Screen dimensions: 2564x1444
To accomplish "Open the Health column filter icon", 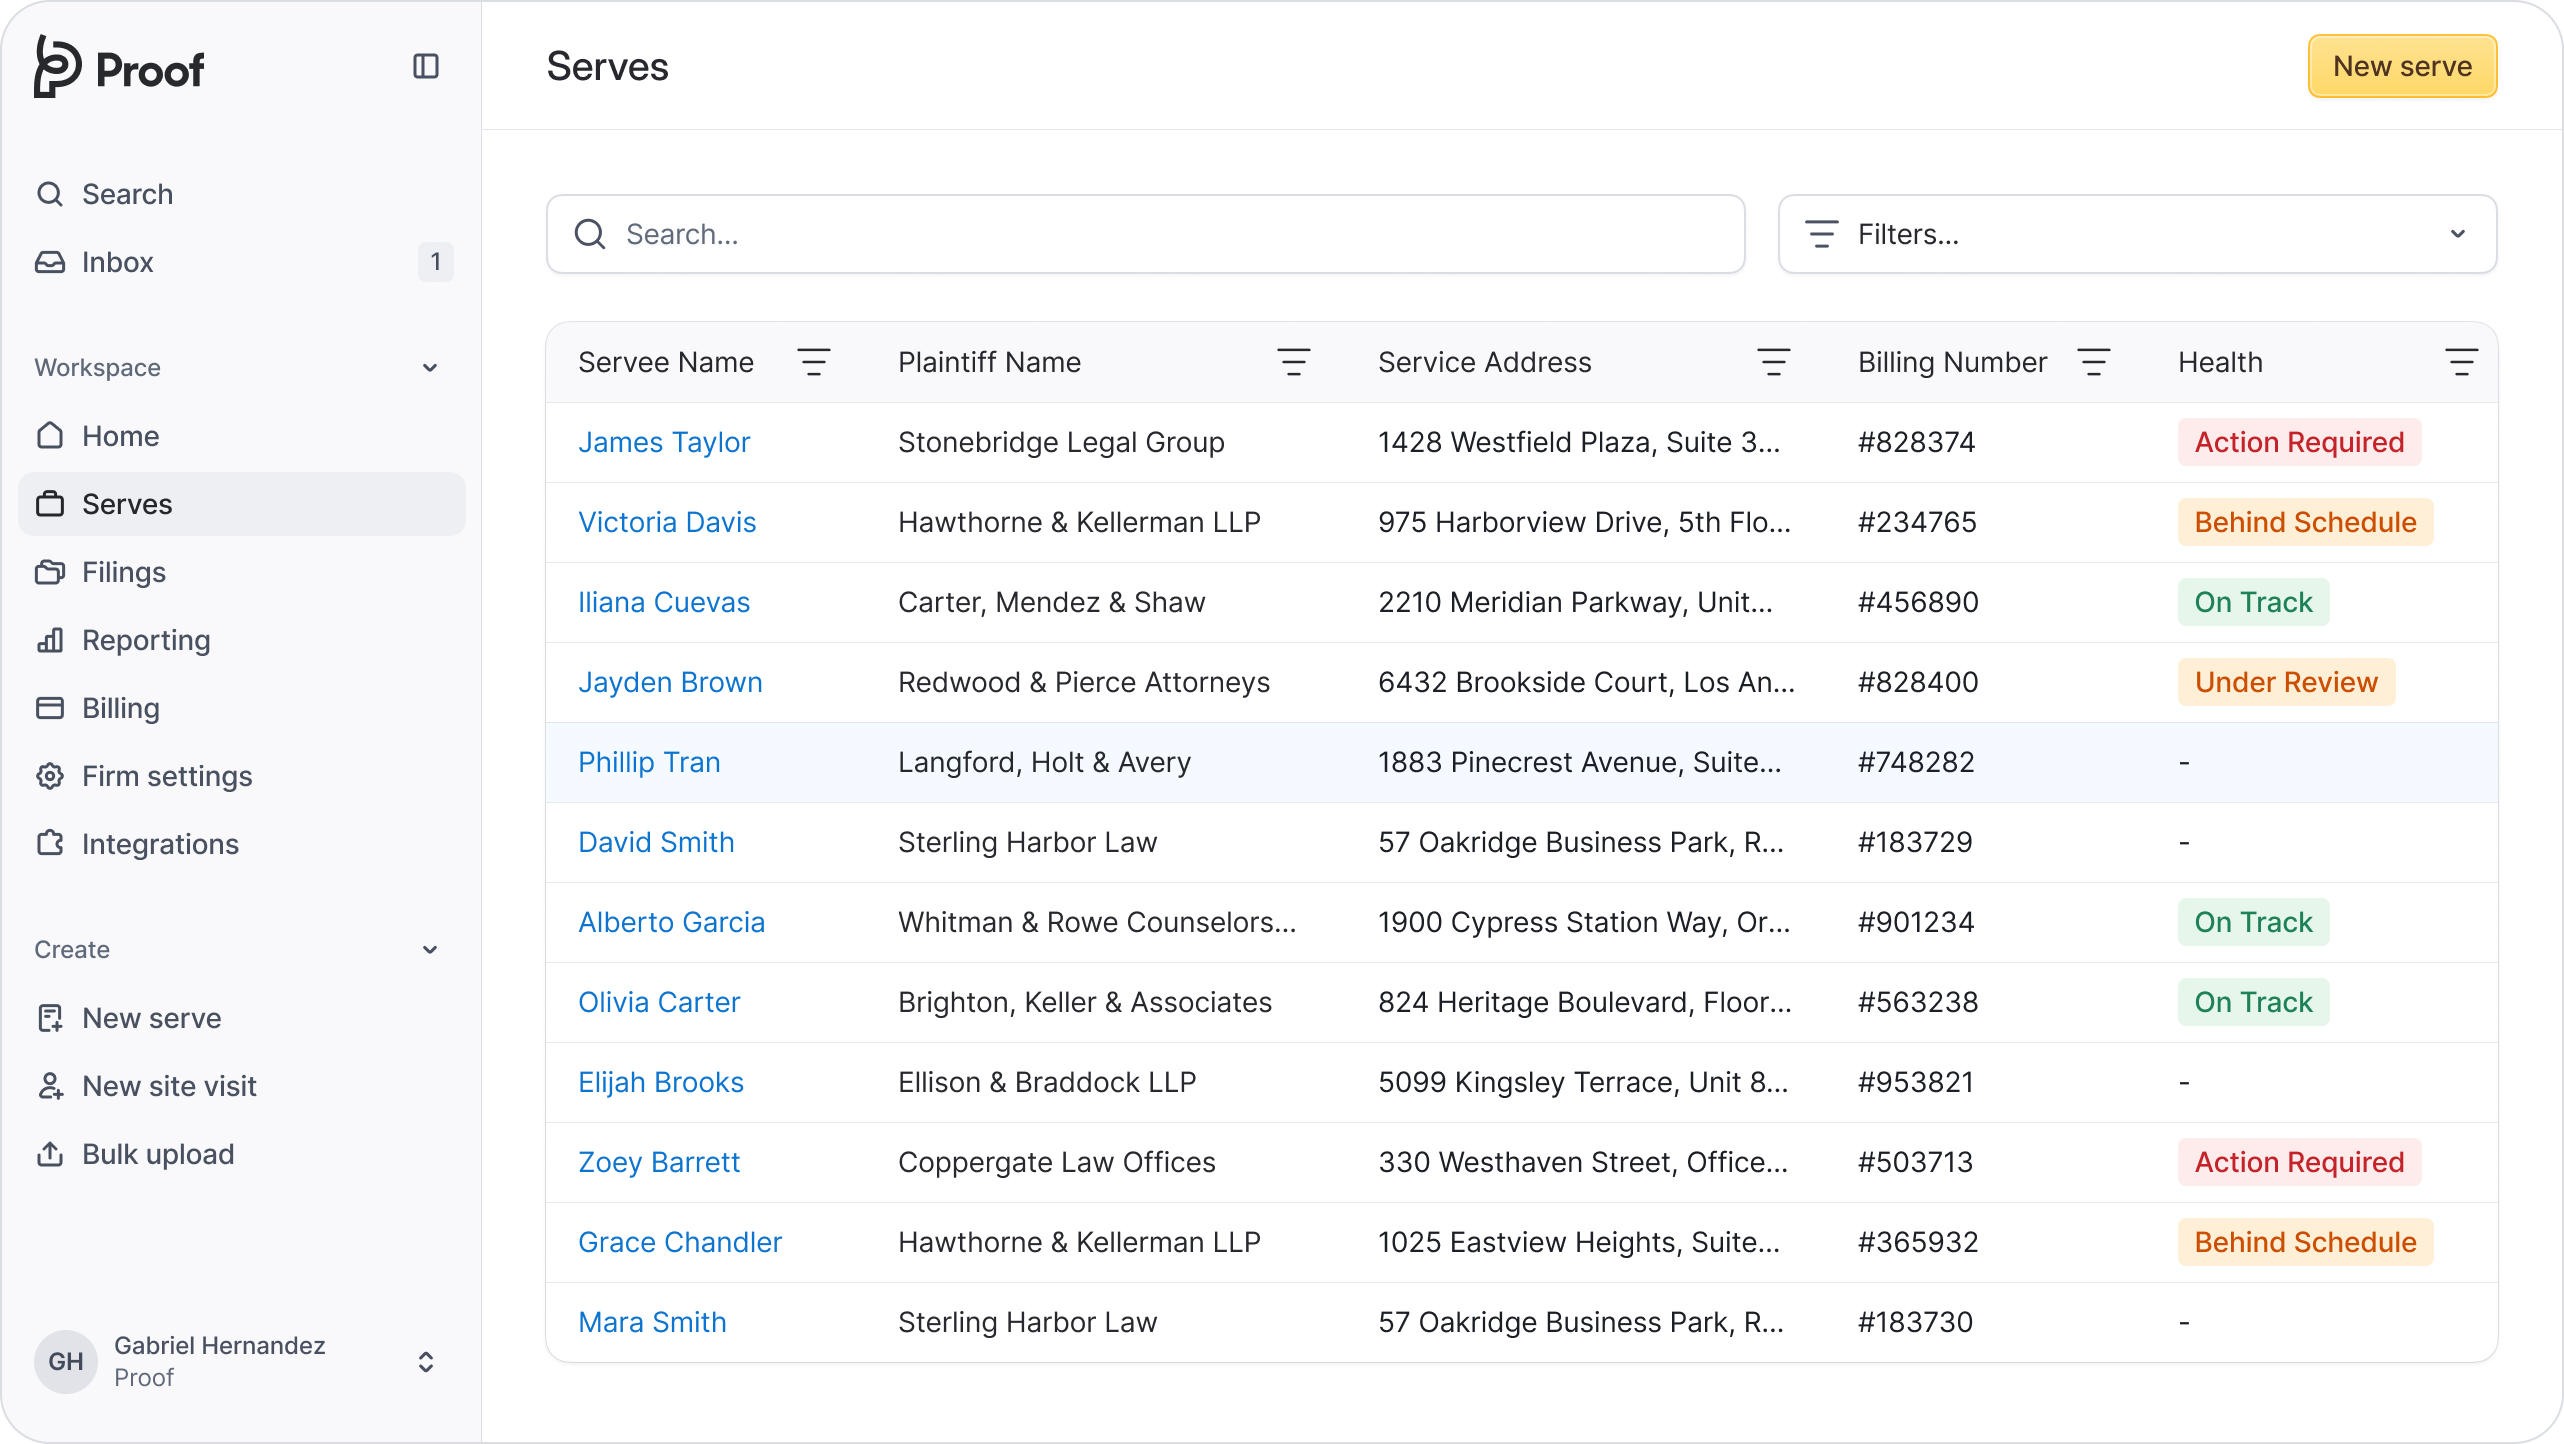I will point(2461,362).
